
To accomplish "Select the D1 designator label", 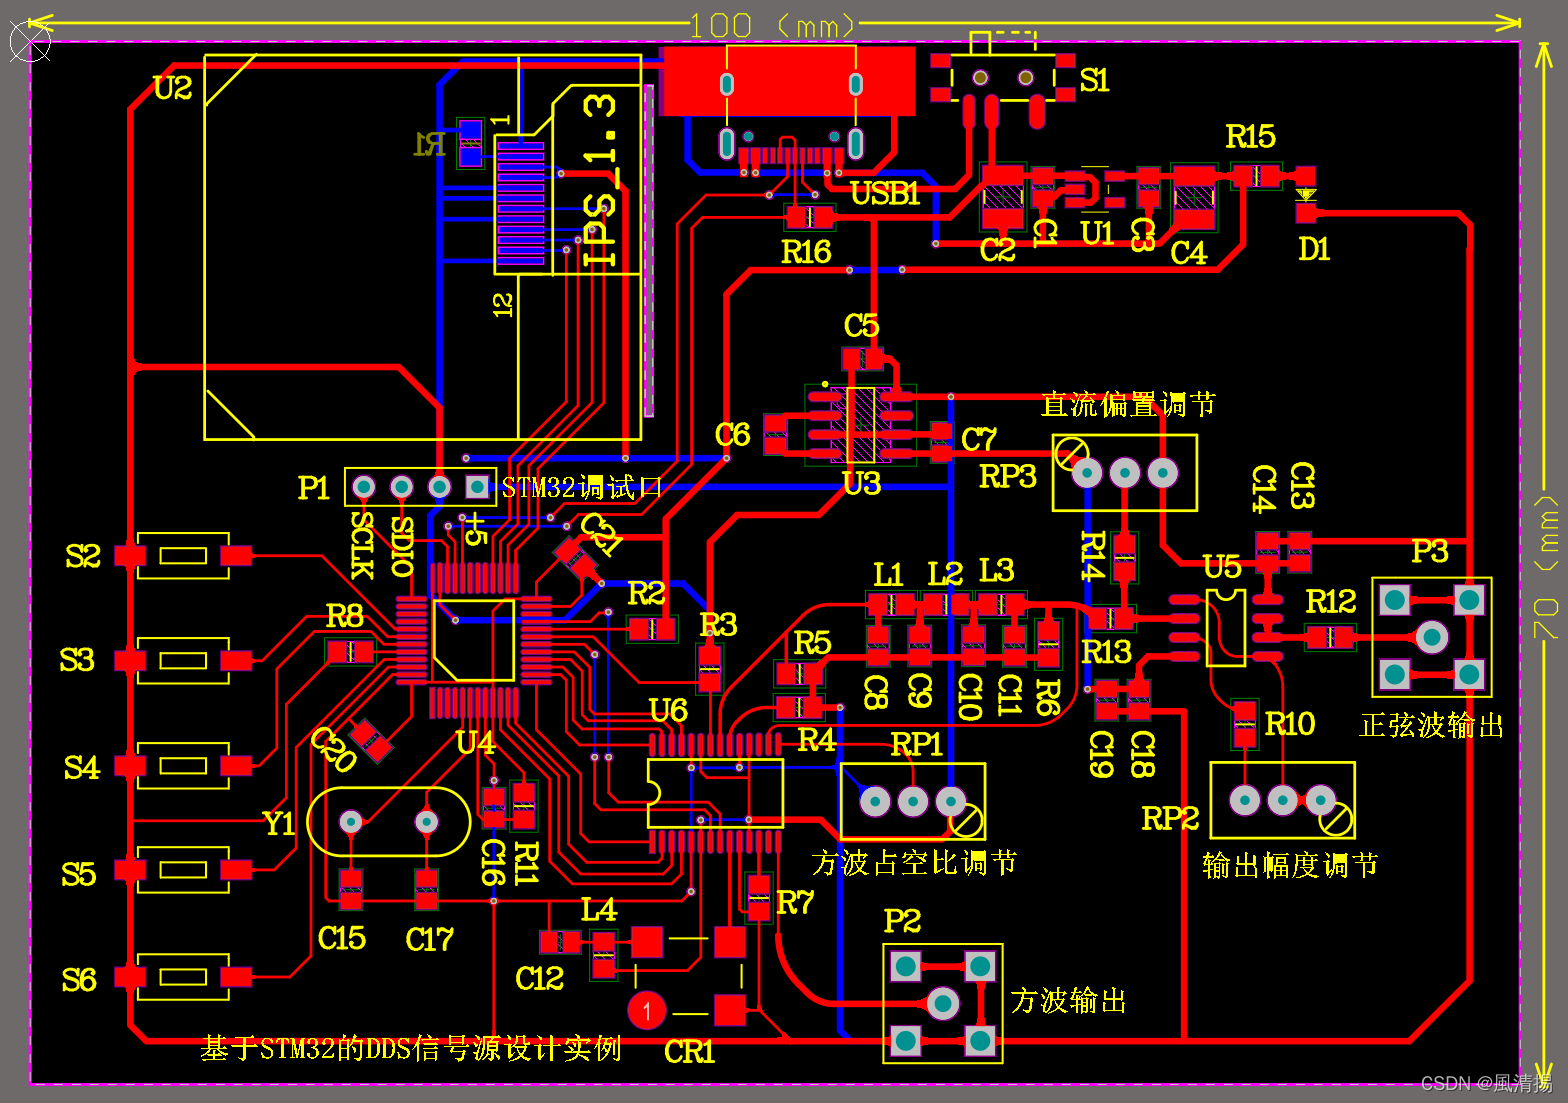I will click(x=1314, y=249).
